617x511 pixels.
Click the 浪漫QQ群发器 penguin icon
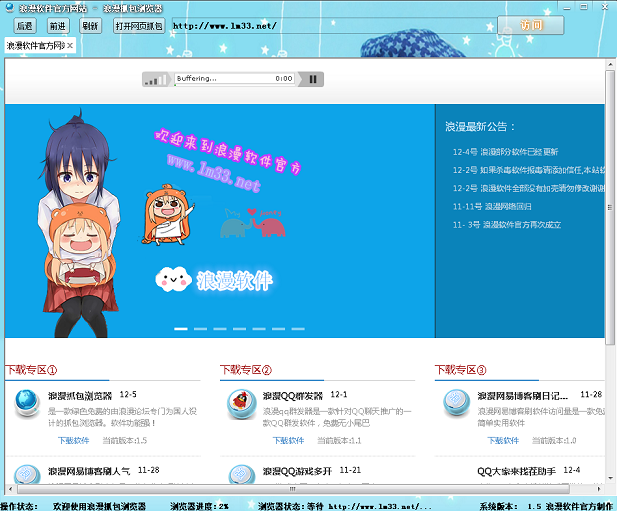242,404
